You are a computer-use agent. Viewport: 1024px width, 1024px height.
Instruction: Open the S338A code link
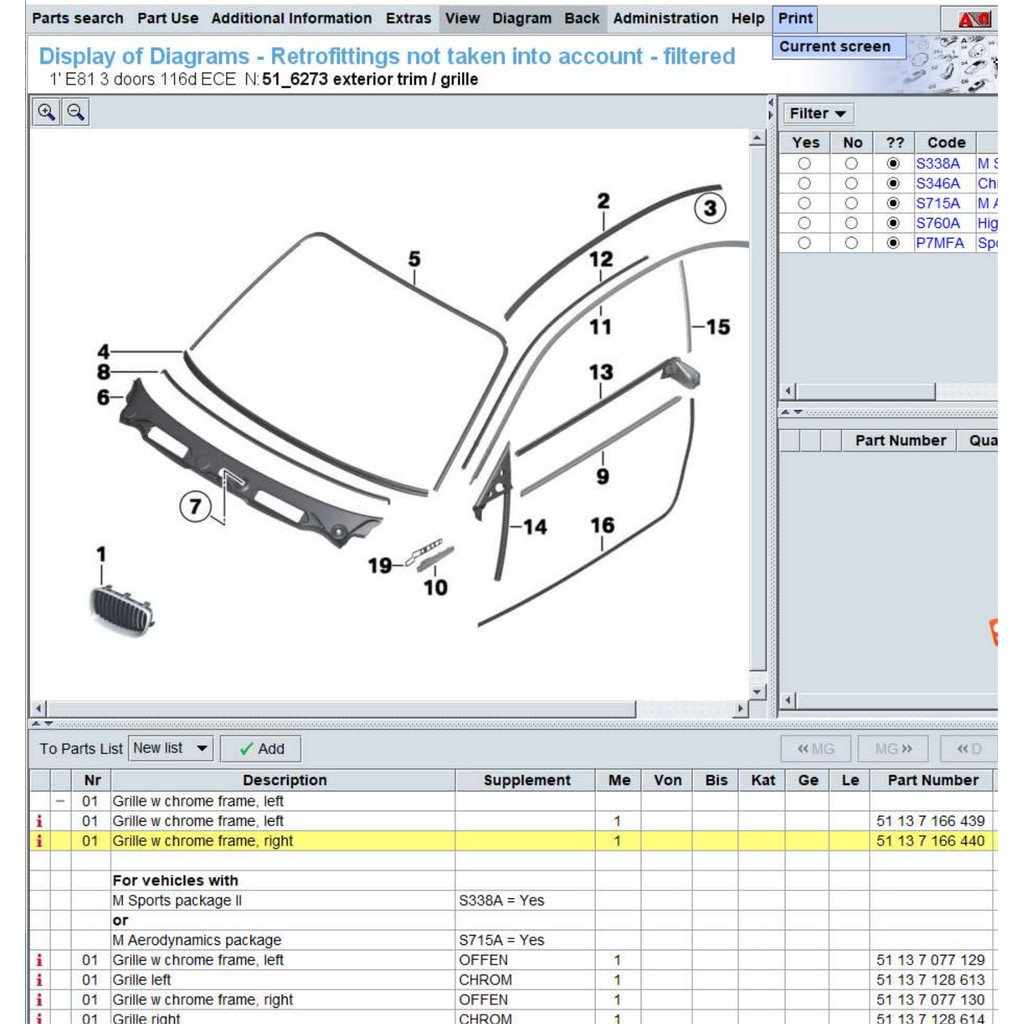[x=938, y=164]
